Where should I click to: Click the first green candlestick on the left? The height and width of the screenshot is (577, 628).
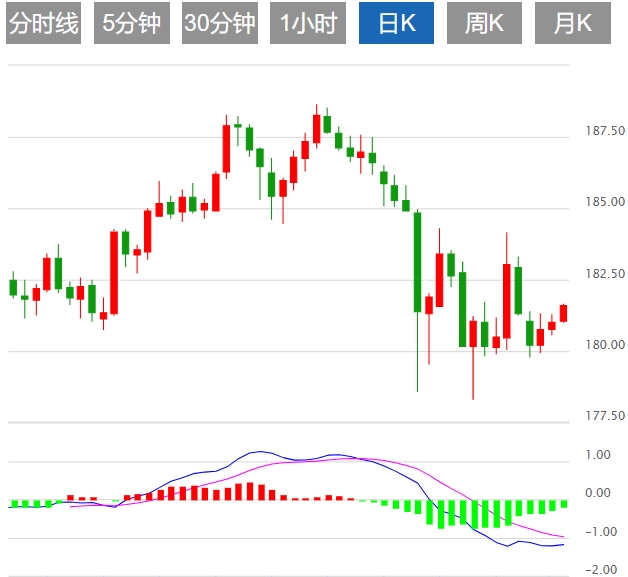pos(13,287)
